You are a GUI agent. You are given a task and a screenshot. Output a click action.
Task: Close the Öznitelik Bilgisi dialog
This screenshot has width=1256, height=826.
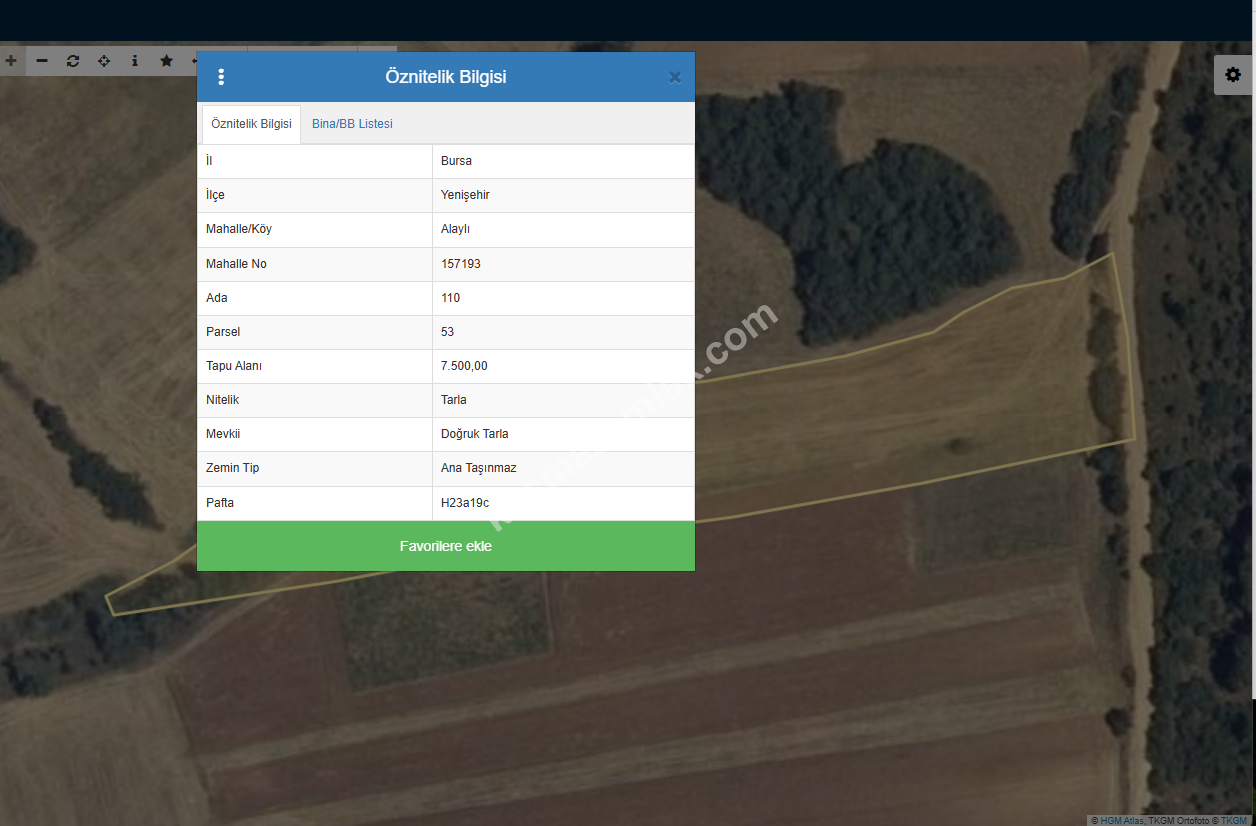(675, 77)
